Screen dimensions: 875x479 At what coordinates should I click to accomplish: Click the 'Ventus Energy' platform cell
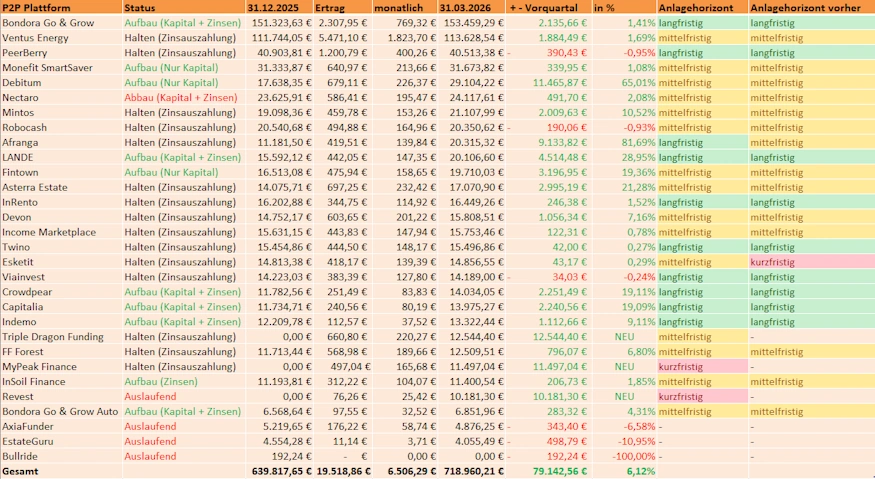click(61, 38)
